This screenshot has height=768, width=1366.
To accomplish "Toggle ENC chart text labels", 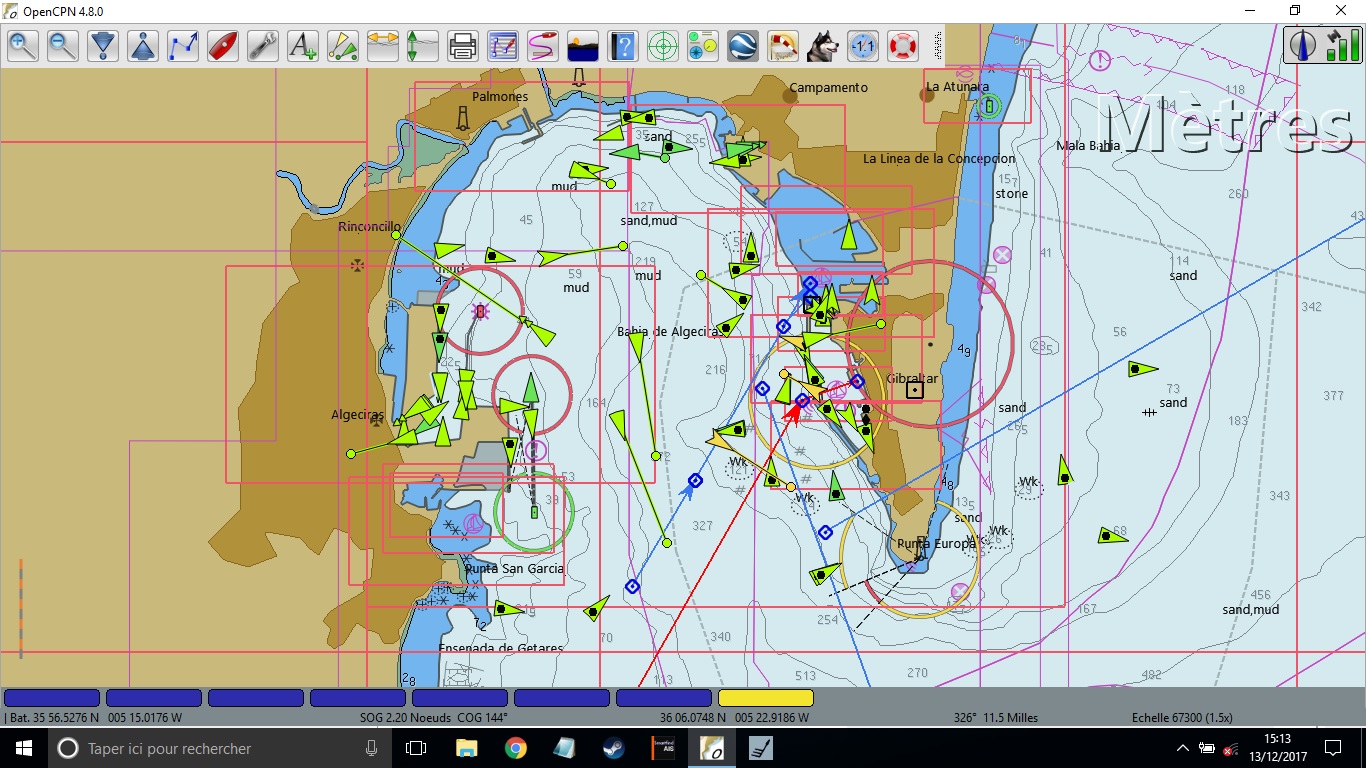I will pyautogui.click(x=302, y=45).
